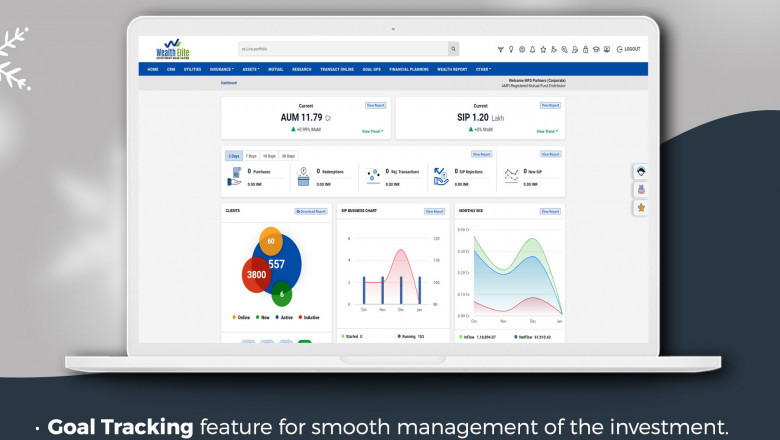Click Download Report in Clients panel
Screen dimensions: 780x440
(311, 211)
